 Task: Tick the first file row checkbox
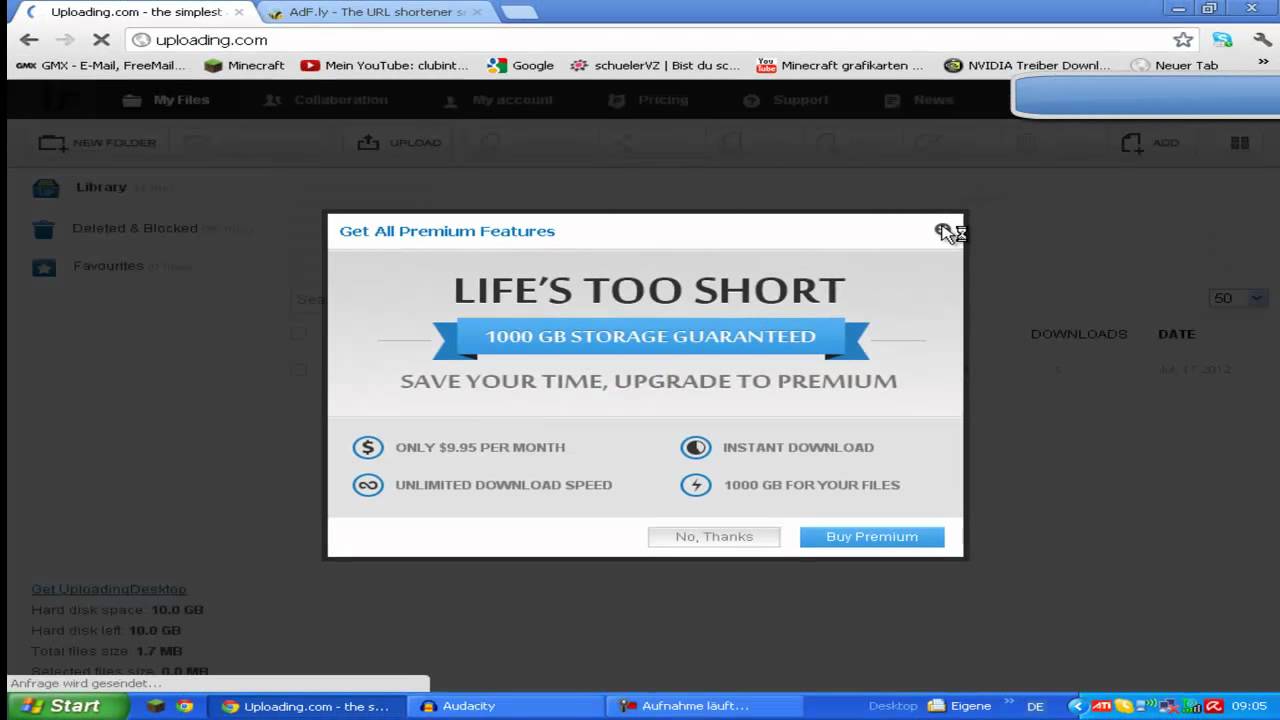[x=298, y=369]
